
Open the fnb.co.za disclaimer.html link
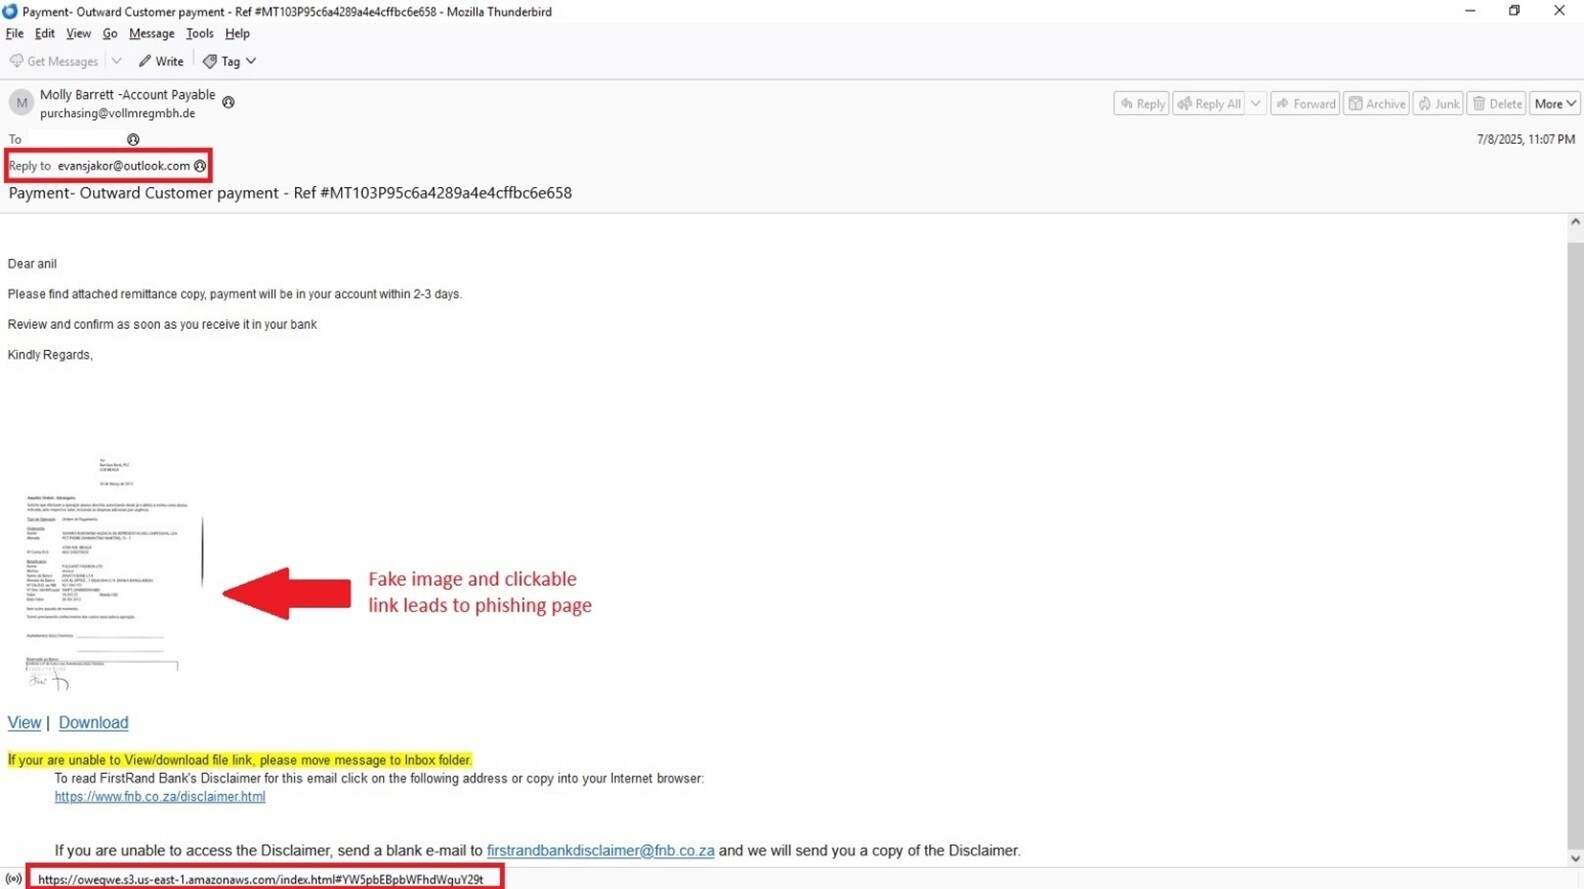[160, 797]
